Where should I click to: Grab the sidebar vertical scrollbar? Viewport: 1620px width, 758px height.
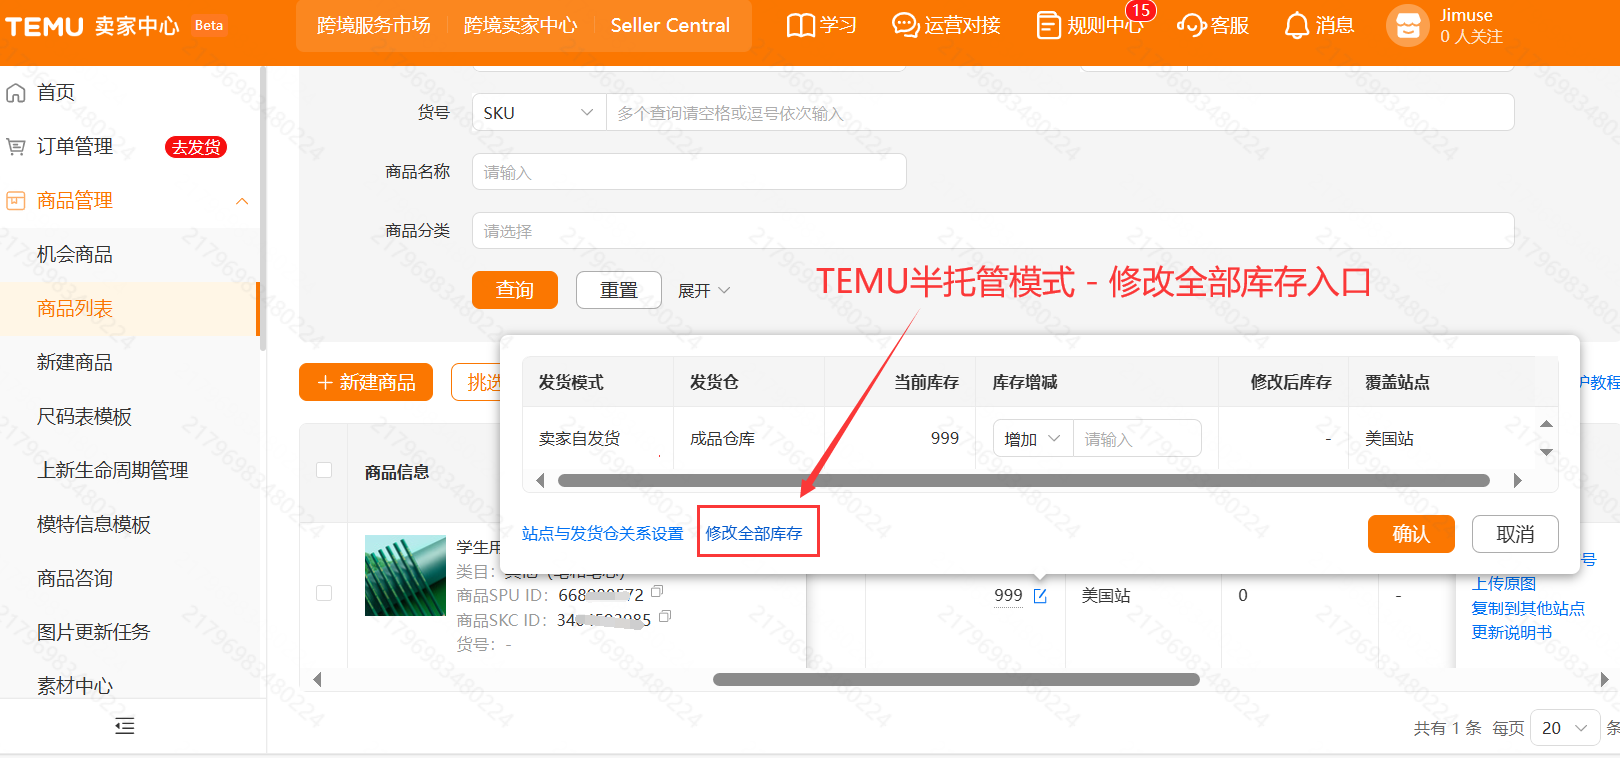pos(262,208)
